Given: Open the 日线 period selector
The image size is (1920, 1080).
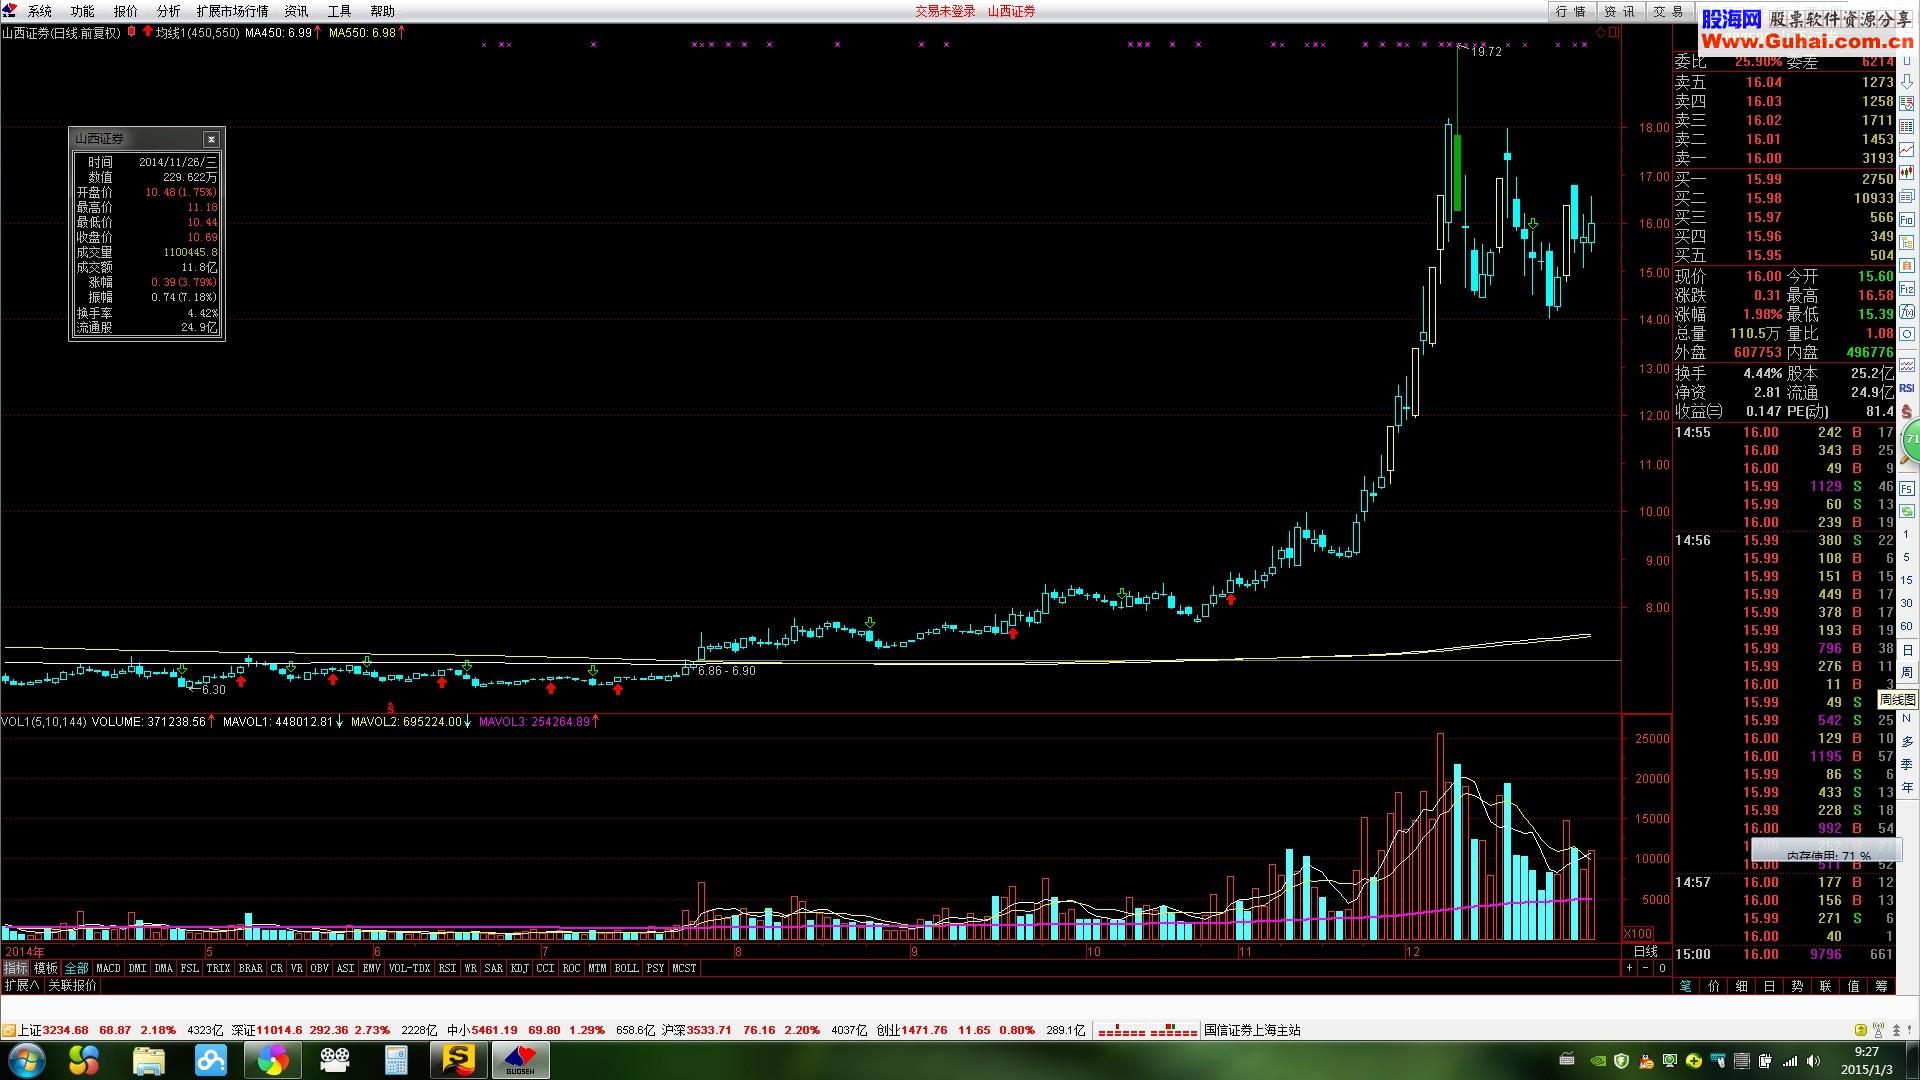Looking at the screenshot, I should click(1645, 951).
